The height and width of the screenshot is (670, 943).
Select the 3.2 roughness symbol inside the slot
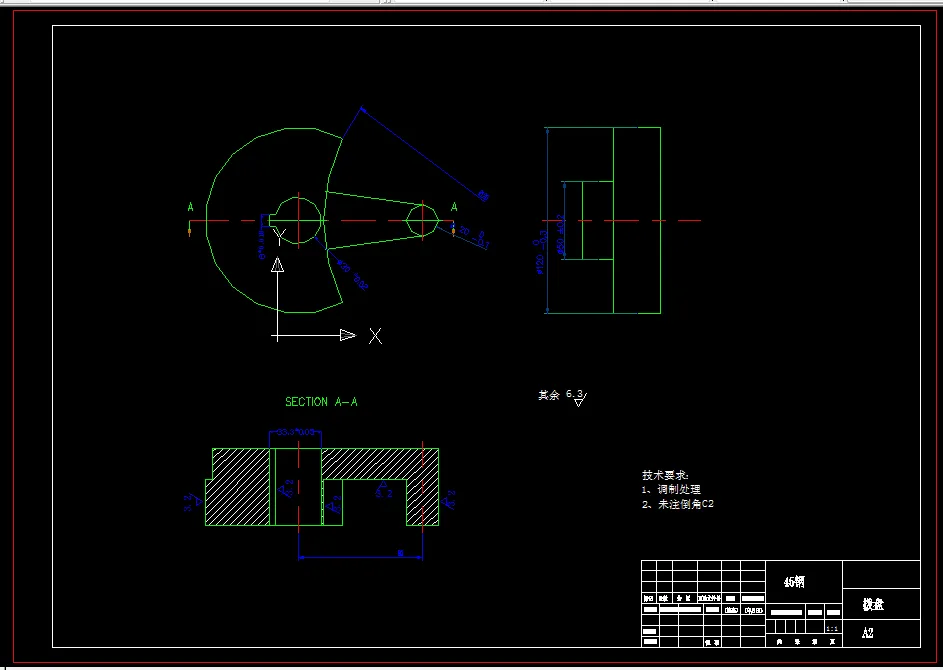pyautogui.click(x=382, y=489)
